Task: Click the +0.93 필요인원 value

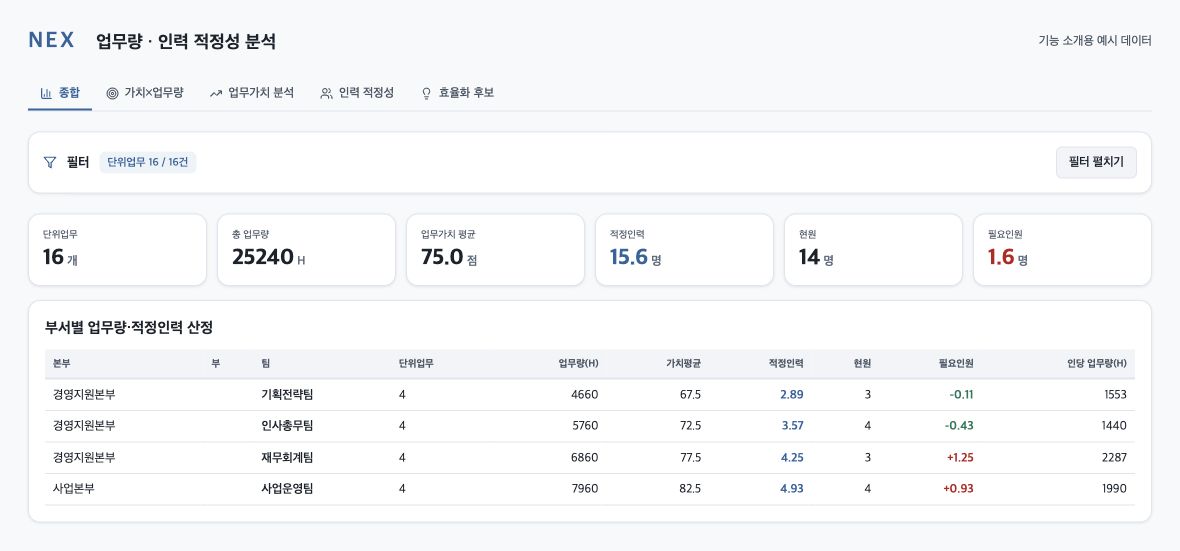Action: click(x=958, y=489)
